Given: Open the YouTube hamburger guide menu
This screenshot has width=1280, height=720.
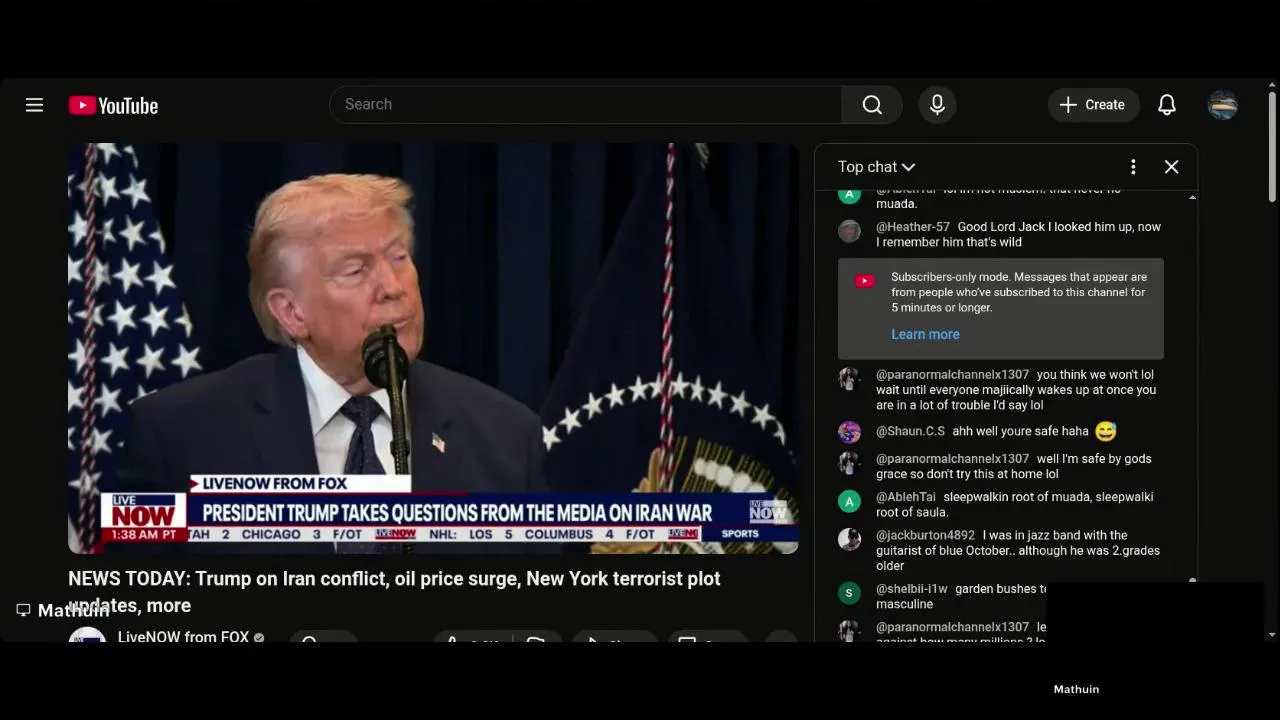Looking at the screenshot, I should tap(34, 105).
